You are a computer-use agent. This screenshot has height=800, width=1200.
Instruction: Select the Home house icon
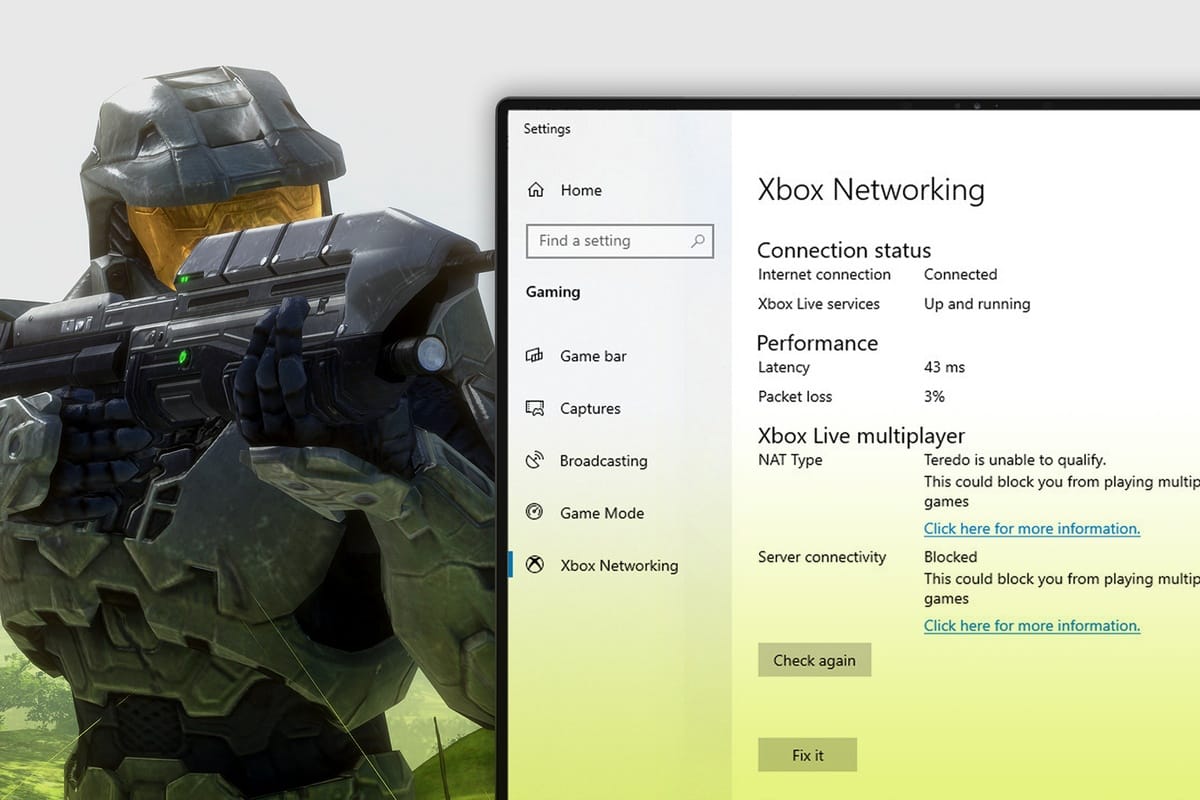(538, 190)
